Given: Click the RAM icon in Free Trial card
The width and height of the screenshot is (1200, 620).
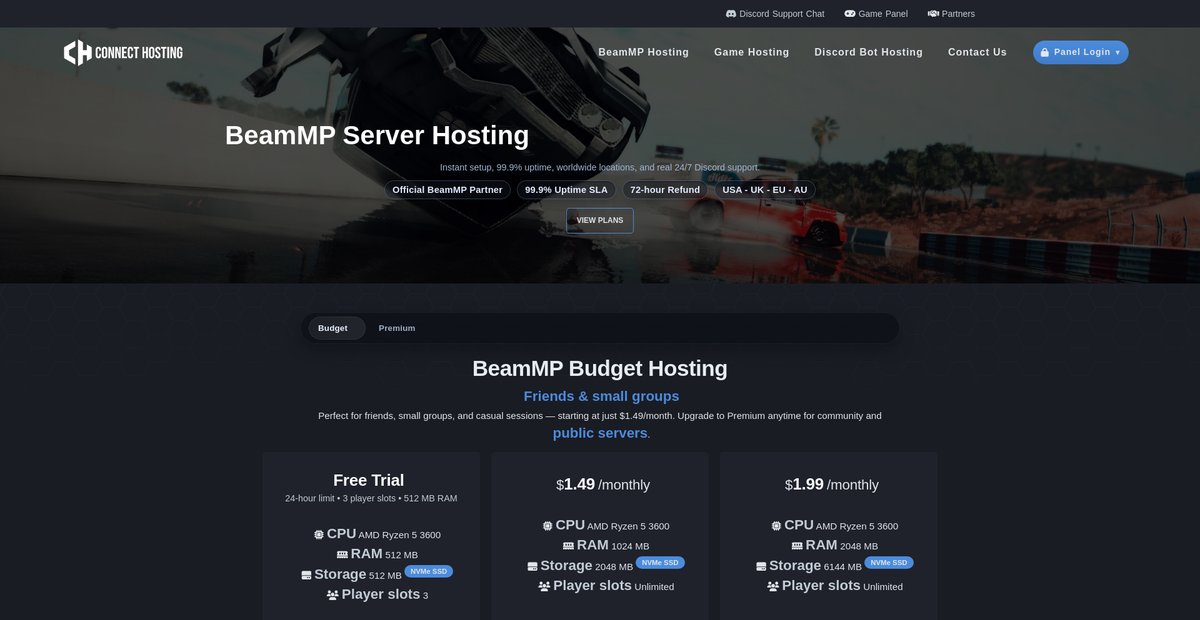Looking at the screenshot, I should [342, 554].
